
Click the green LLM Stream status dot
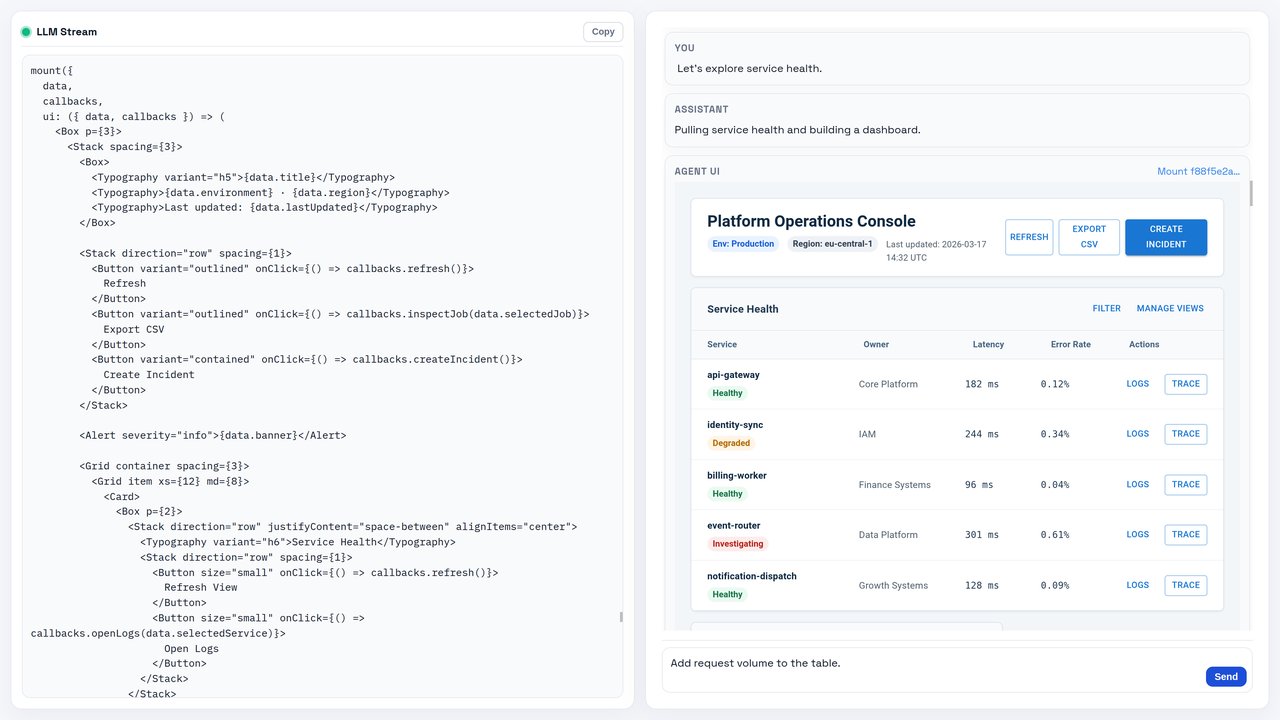click(x=26, y=32)
